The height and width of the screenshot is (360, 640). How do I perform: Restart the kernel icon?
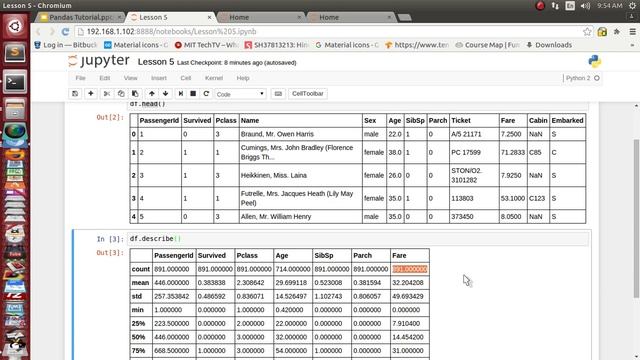pos(206,93)
